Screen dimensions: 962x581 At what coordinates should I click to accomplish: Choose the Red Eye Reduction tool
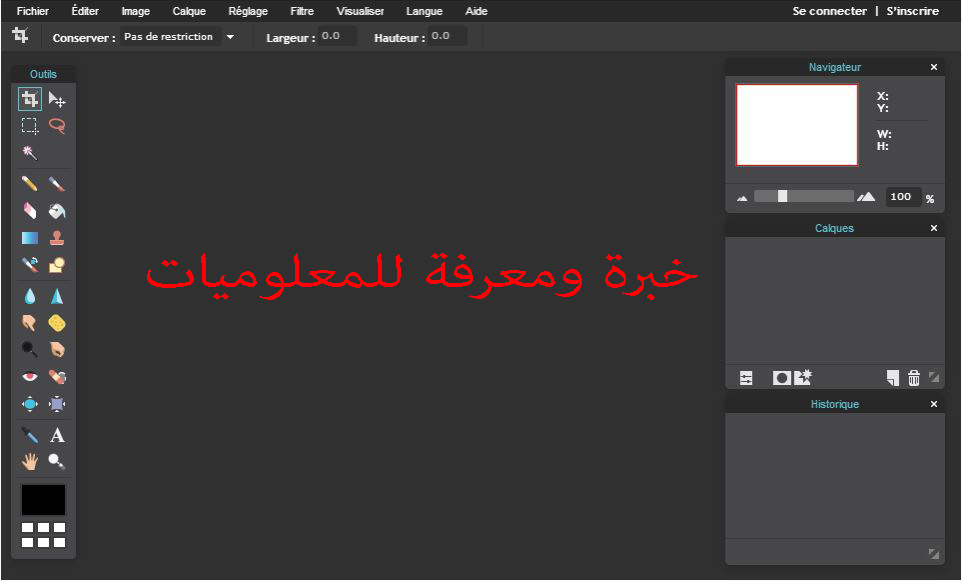(x=29, y=377)
